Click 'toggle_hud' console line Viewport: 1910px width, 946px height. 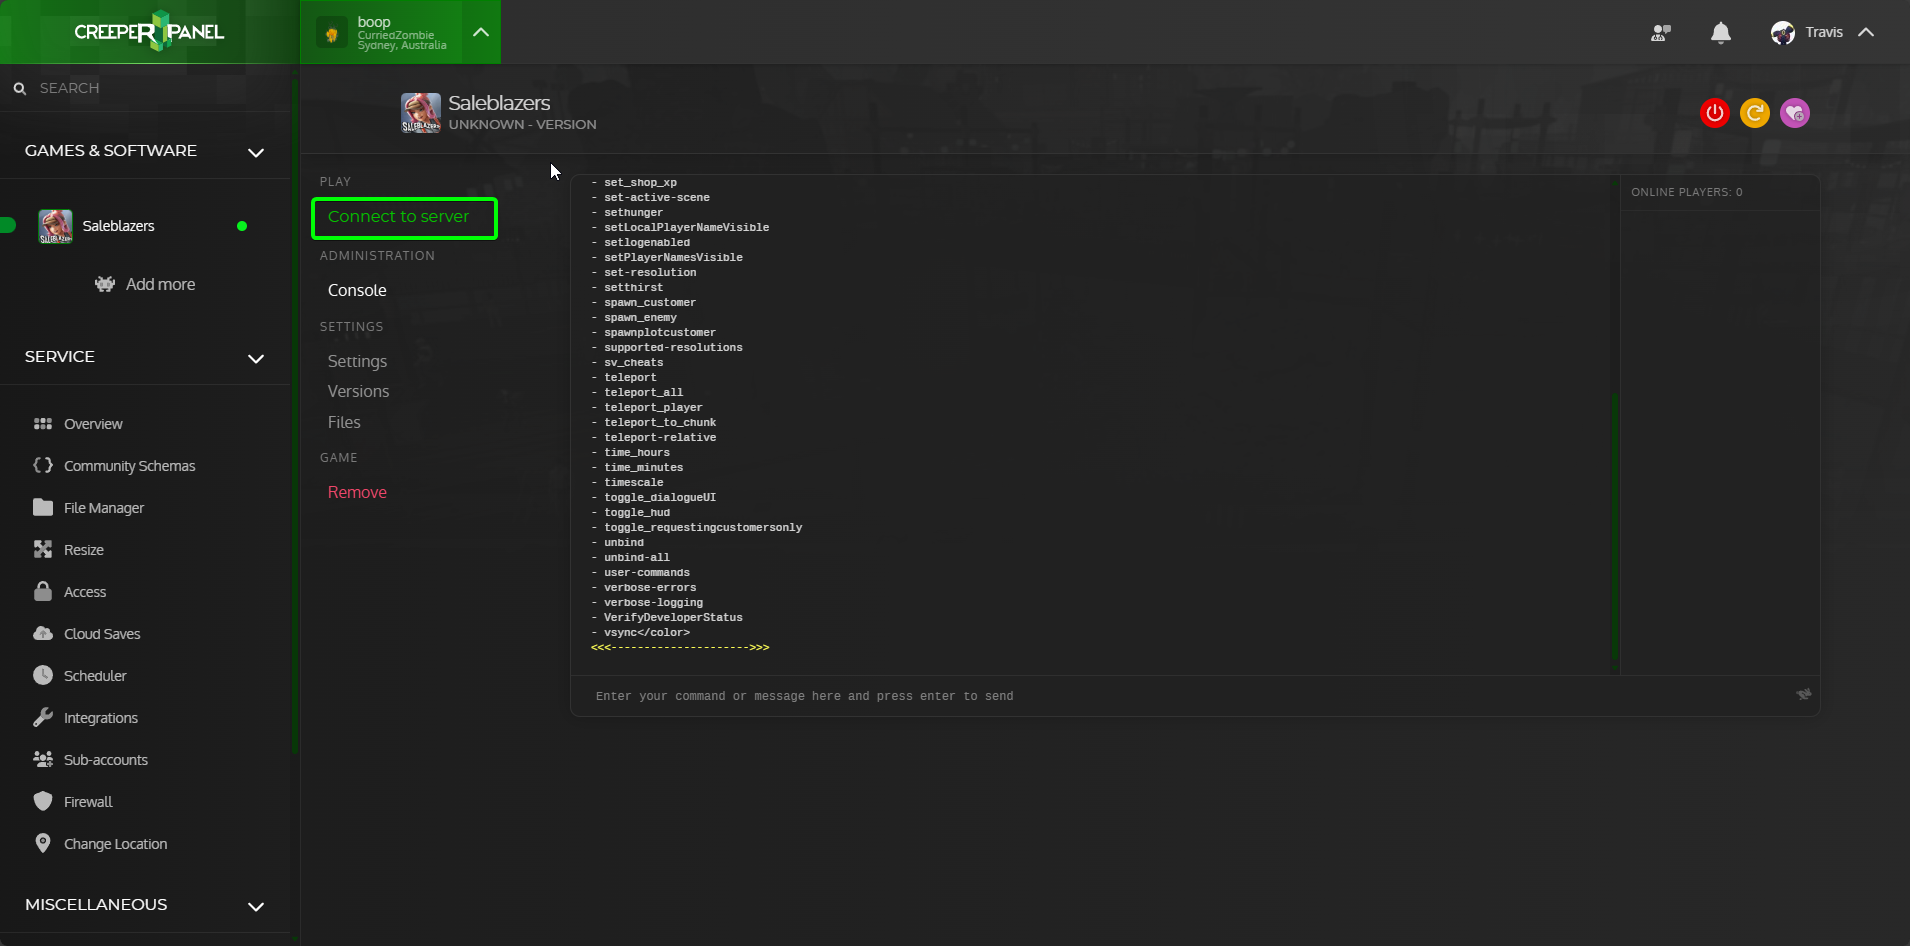pos(637,513)
